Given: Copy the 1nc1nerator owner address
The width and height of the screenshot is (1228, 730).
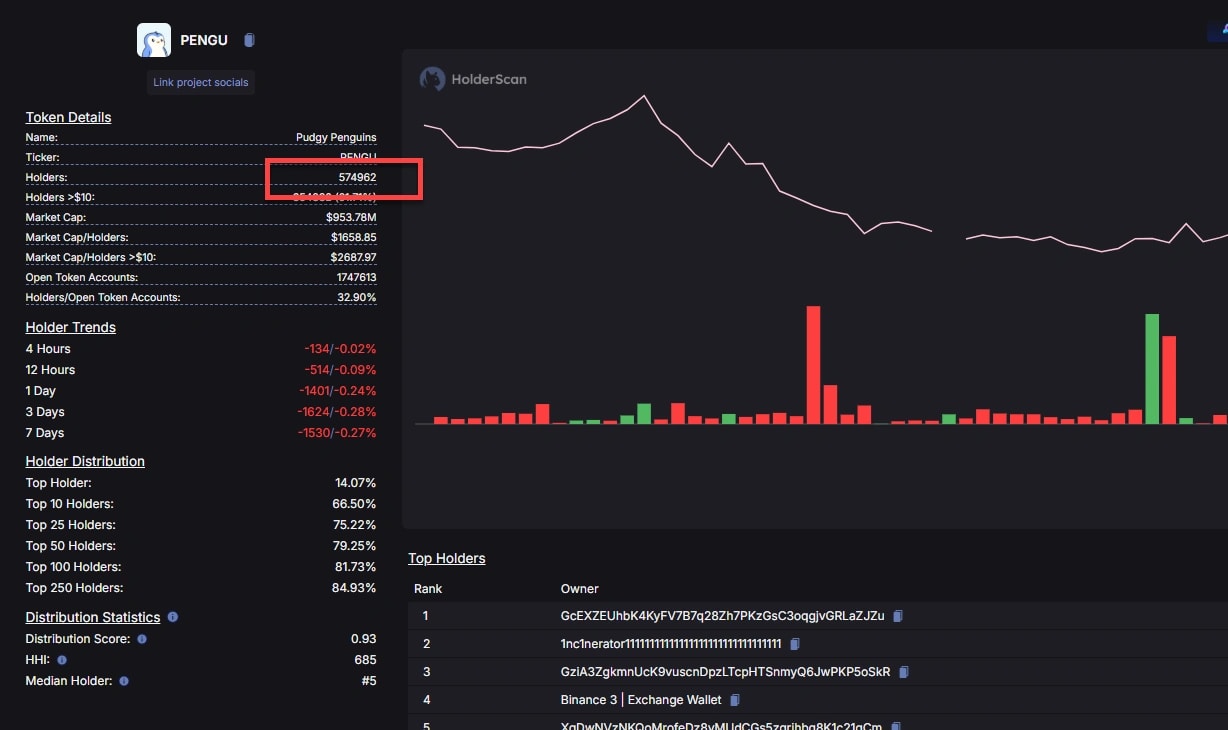Looking at the screenshot, I should click(x=795, y=644).
